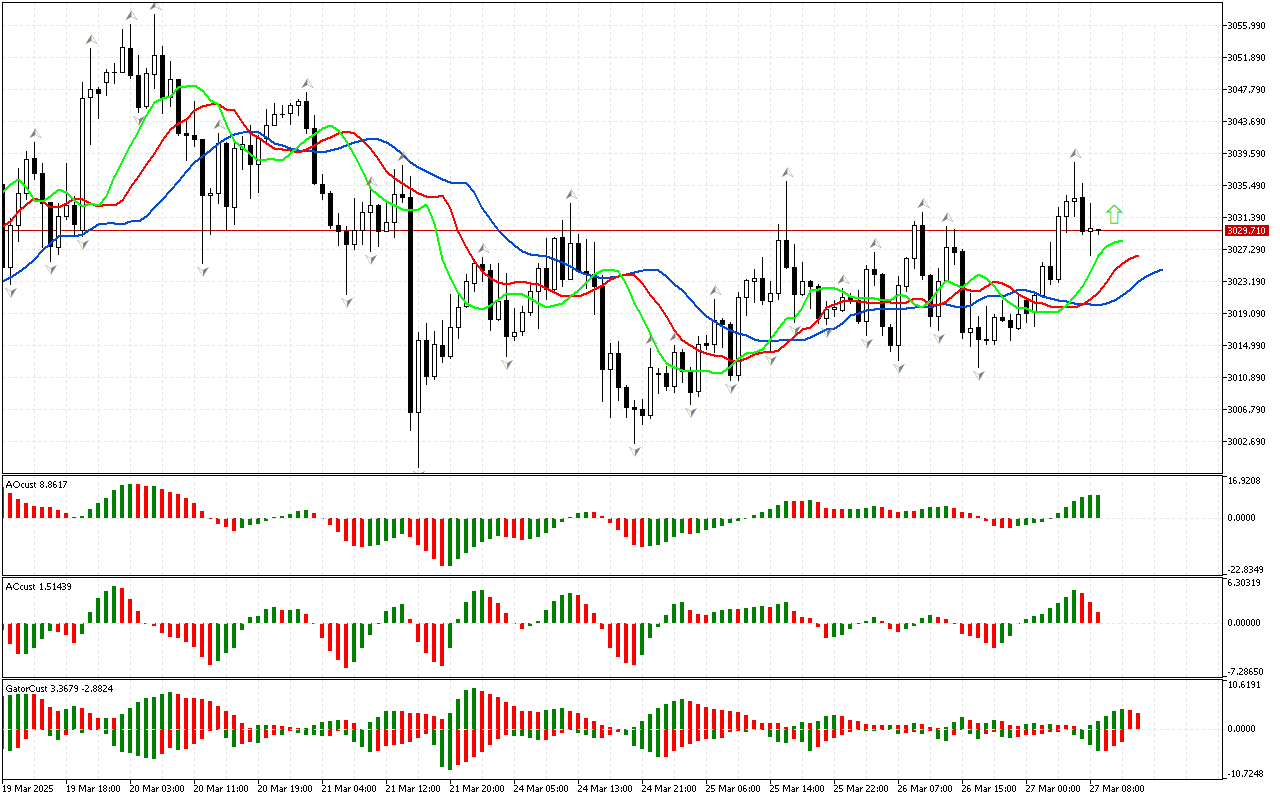
Task: Click the 21 Mar 12:00 time label
Action: 414,789
